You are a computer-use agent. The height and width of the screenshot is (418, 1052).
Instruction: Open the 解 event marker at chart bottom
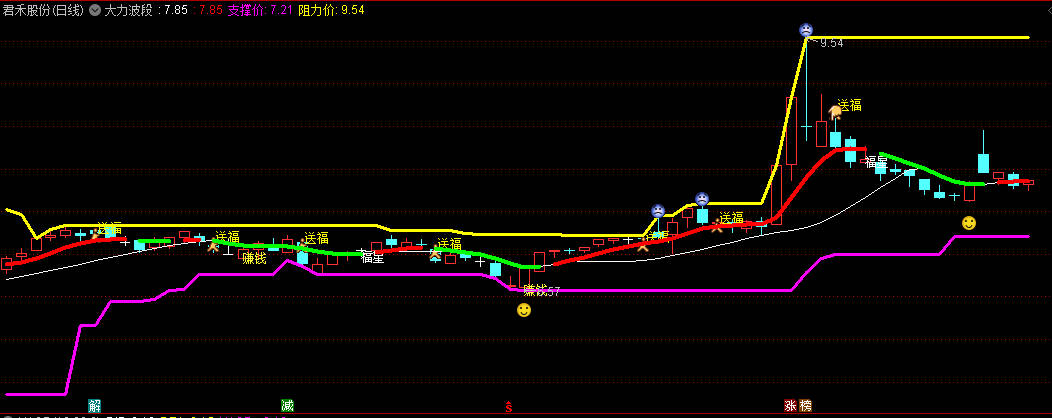point(95,405)
